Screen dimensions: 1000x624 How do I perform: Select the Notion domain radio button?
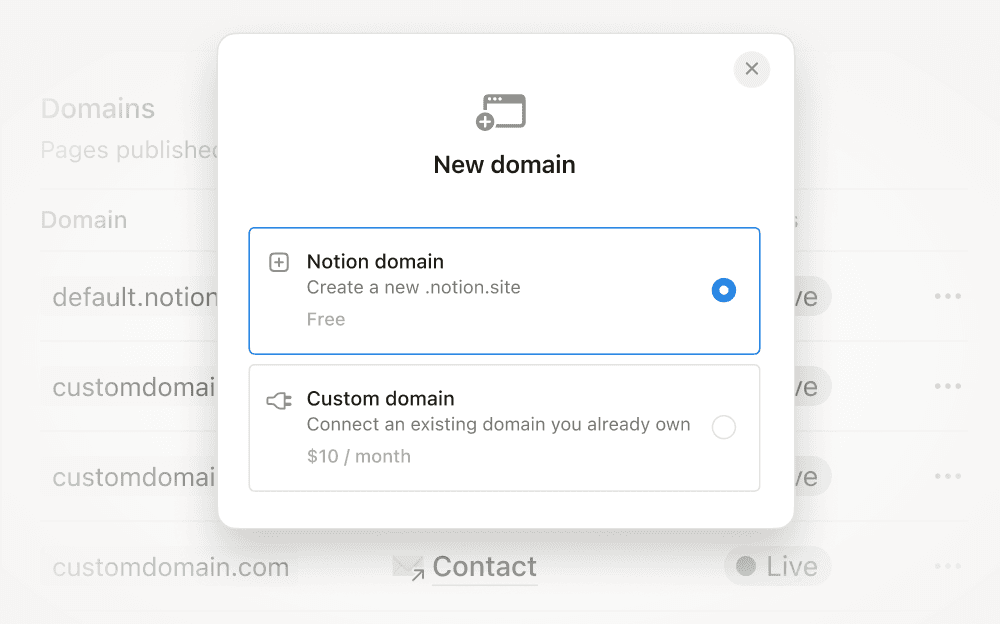723,290
